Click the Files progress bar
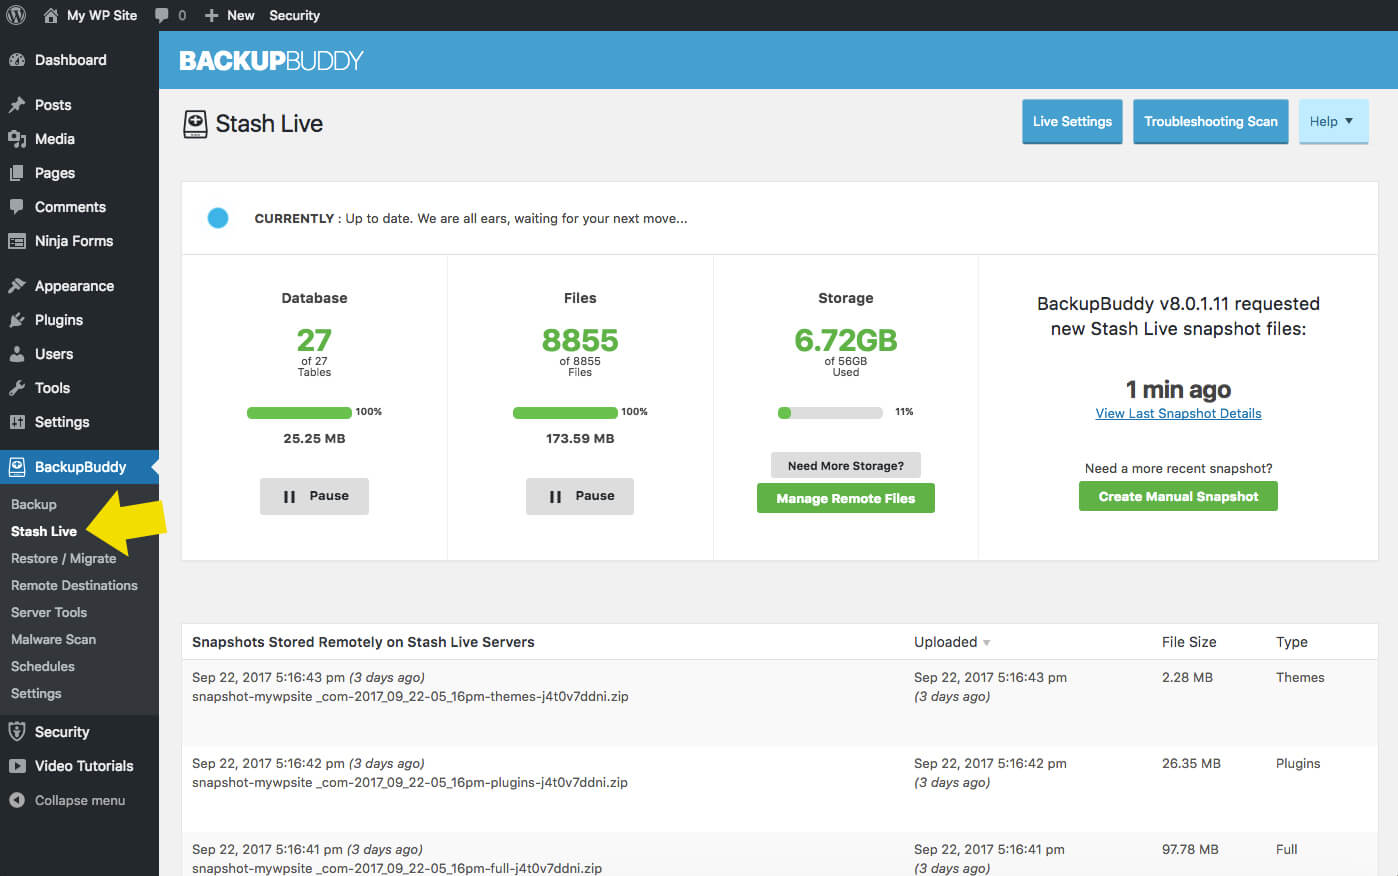Screen dimensions: 1398x876 [565, 412]
